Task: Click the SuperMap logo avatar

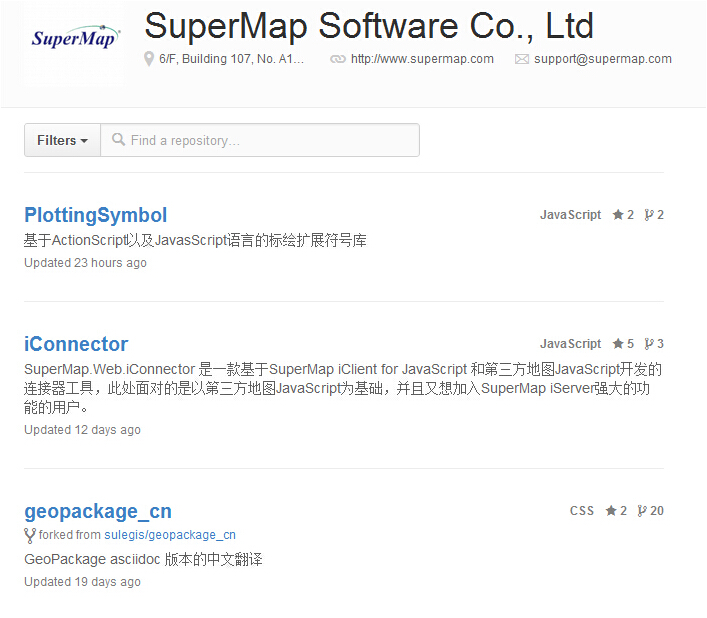Action: [x=75, y=39]
